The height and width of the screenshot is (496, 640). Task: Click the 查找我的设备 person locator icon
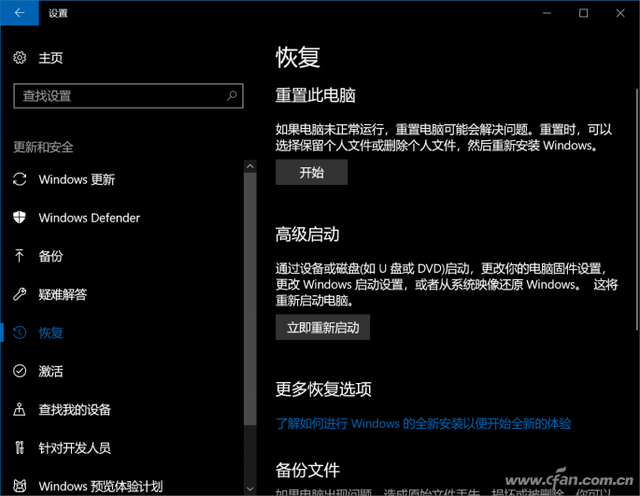19,409
